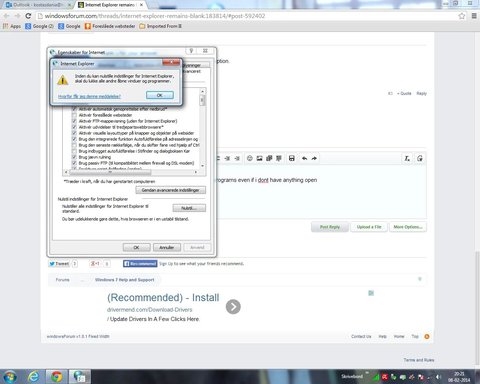Open the Apps bookmark shortcut
This screenshot has width=480, height=384.
[x=12, y=26]
